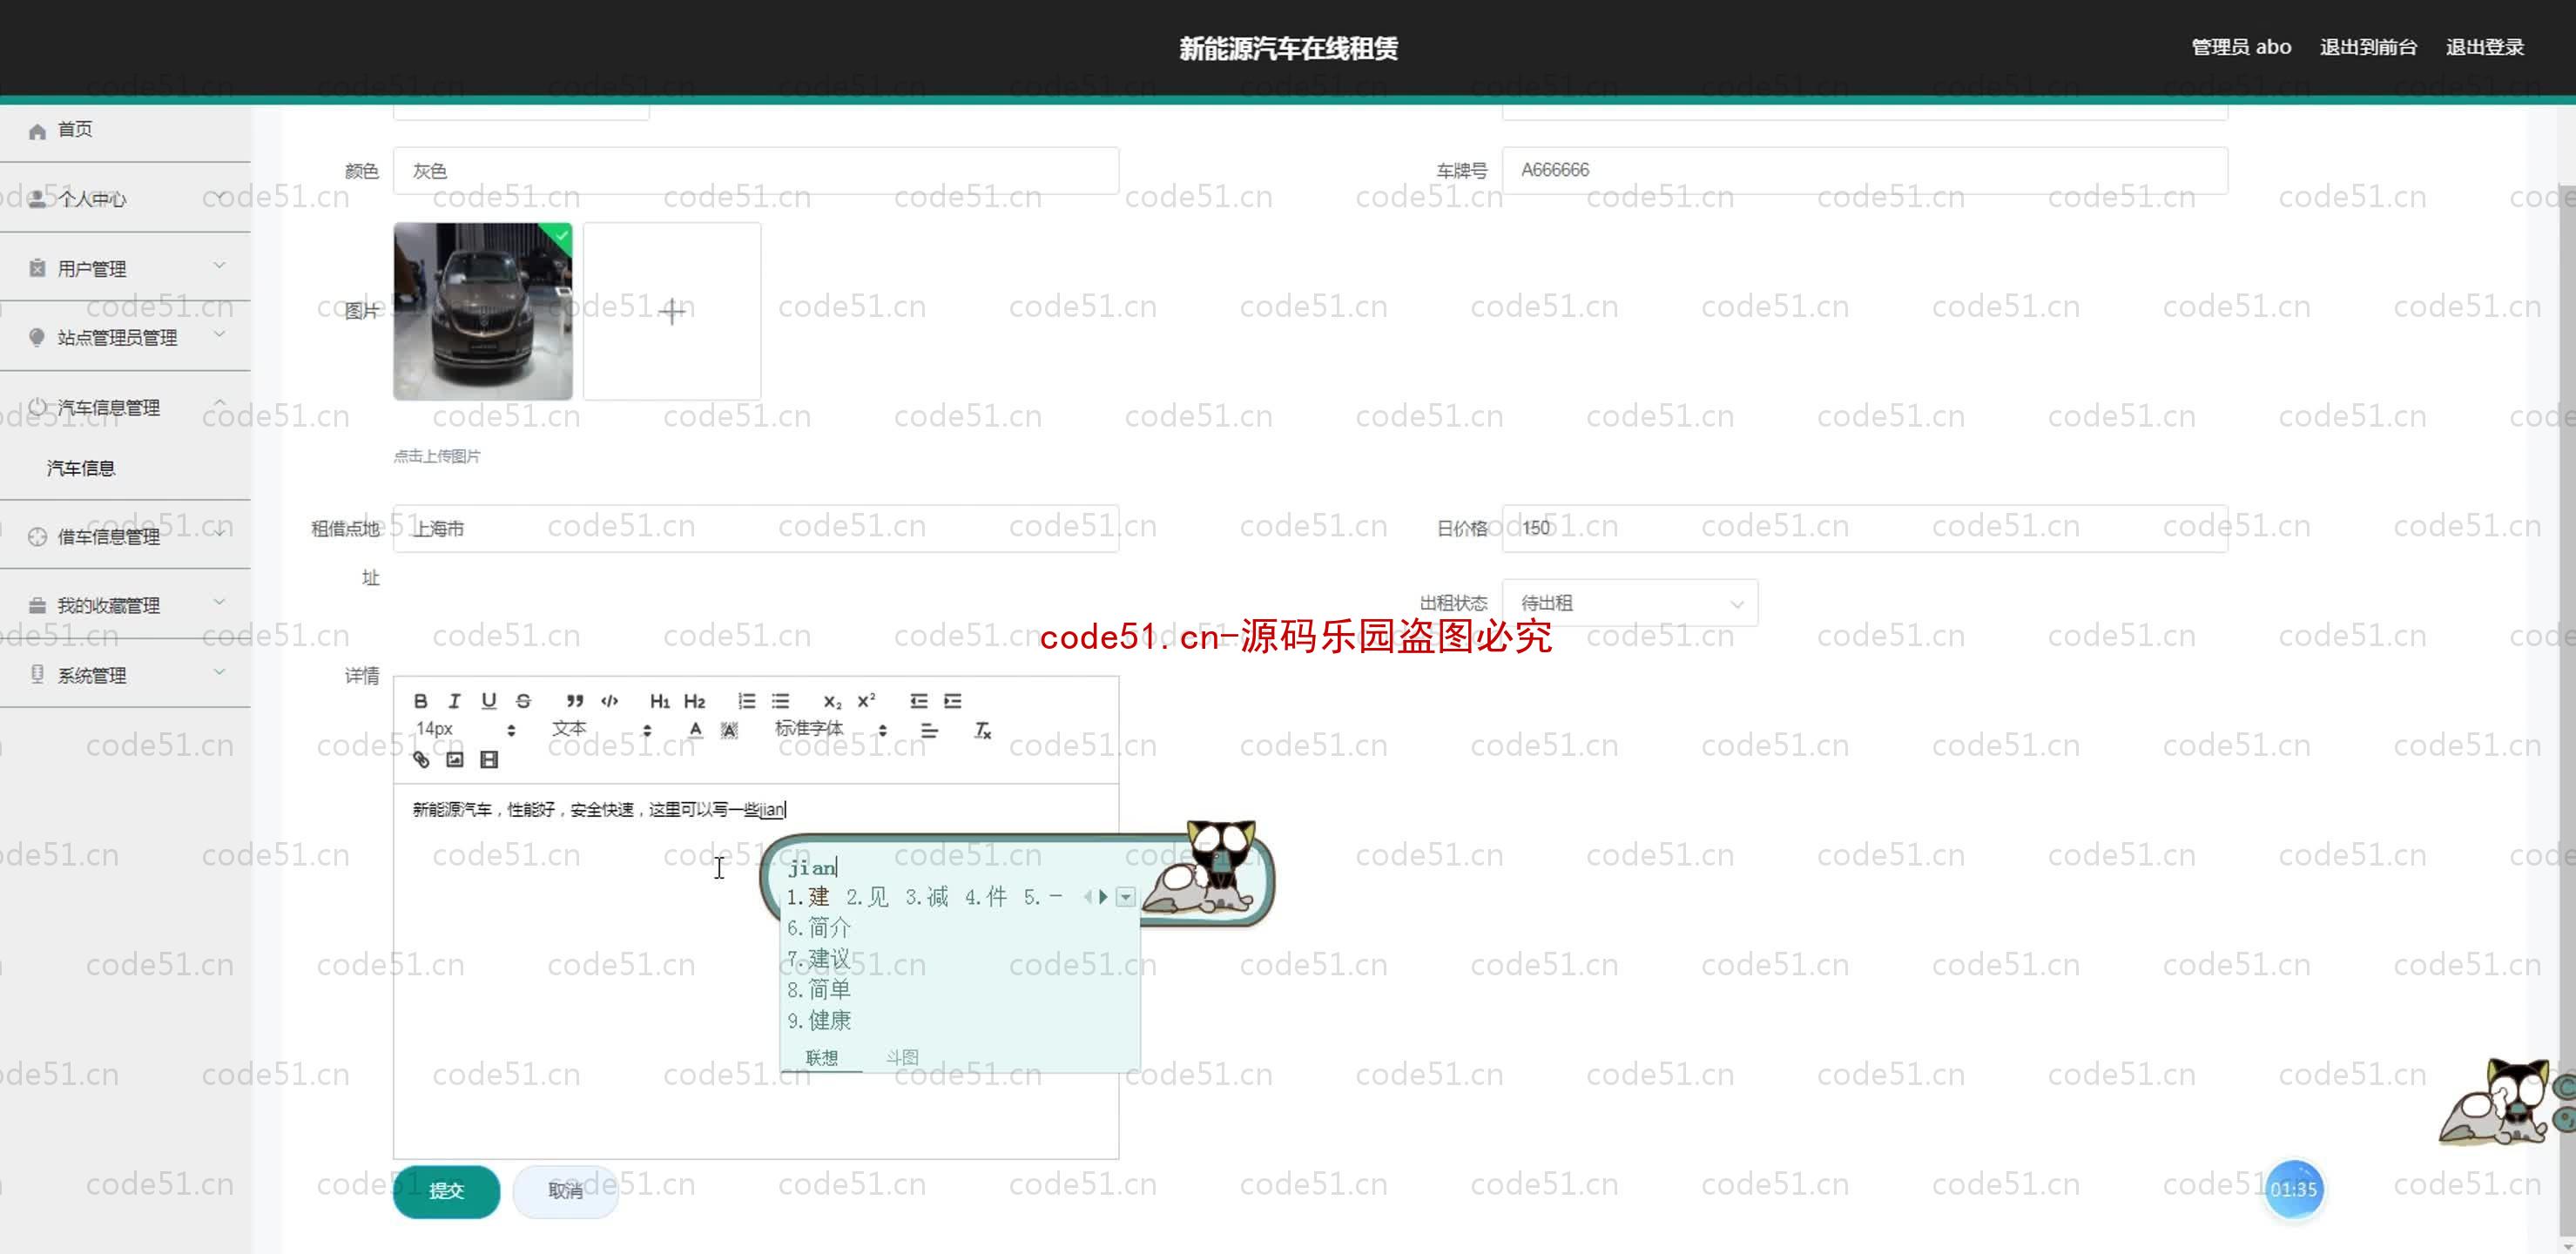Select the Block Quote icon
This screenshot has width=2576, height=1254.
point(573,700)
